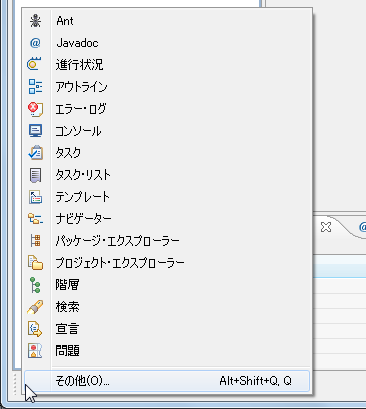
Task: Click the アウトライン outline icon
Action: coord(35,86)
